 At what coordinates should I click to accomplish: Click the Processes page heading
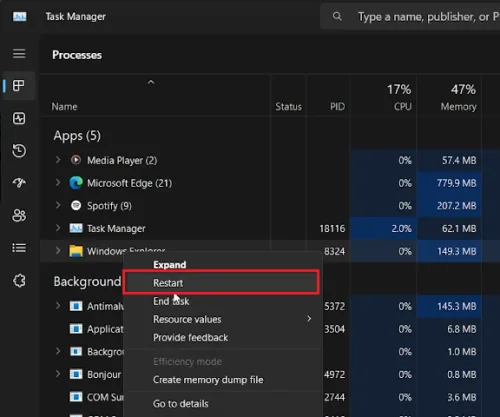pyautogui.click(x=77, y=55)
